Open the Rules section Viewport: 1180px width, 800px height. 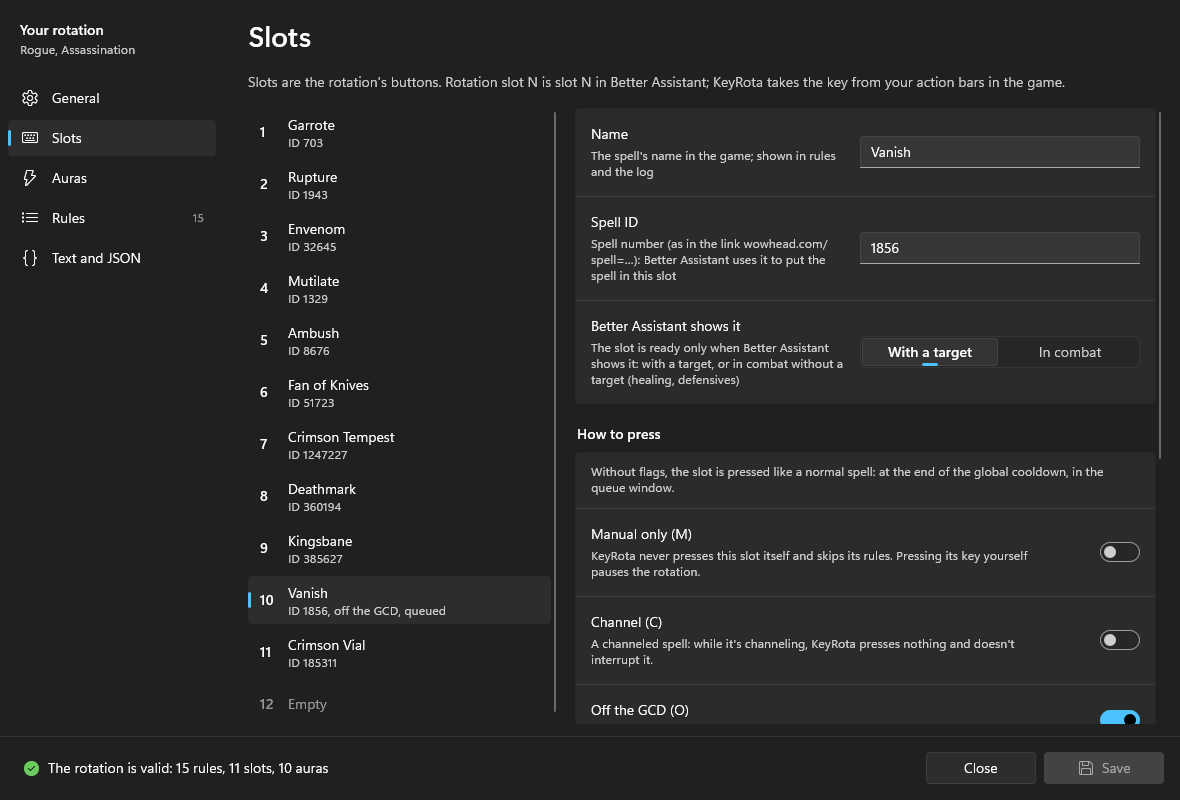click(x=111, y=217)
